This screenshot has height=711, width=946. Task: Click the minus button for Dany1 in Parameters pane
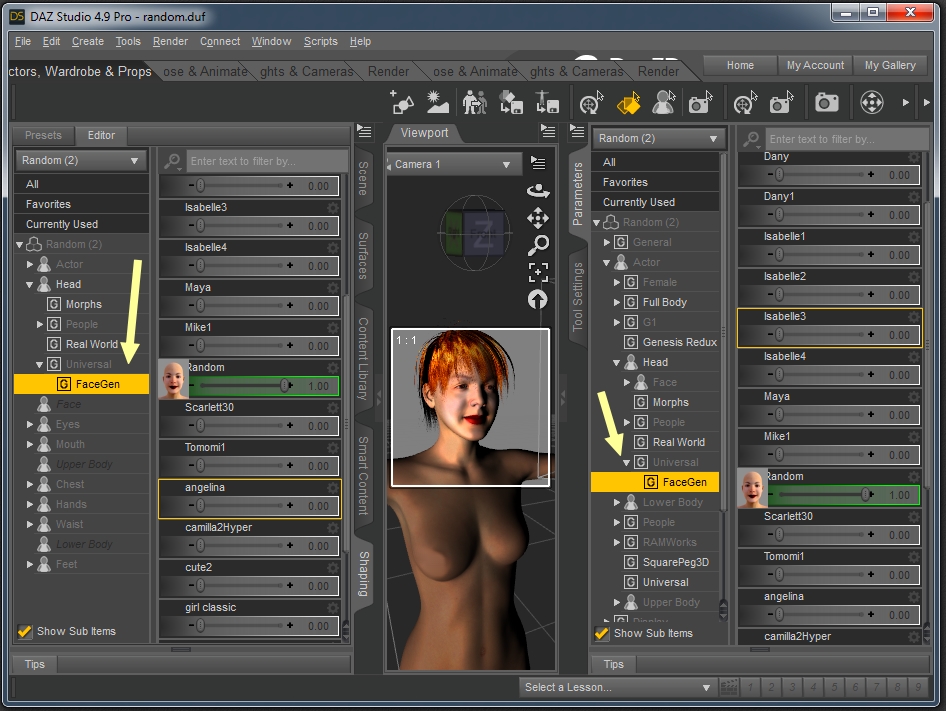[x=770, y=214]
